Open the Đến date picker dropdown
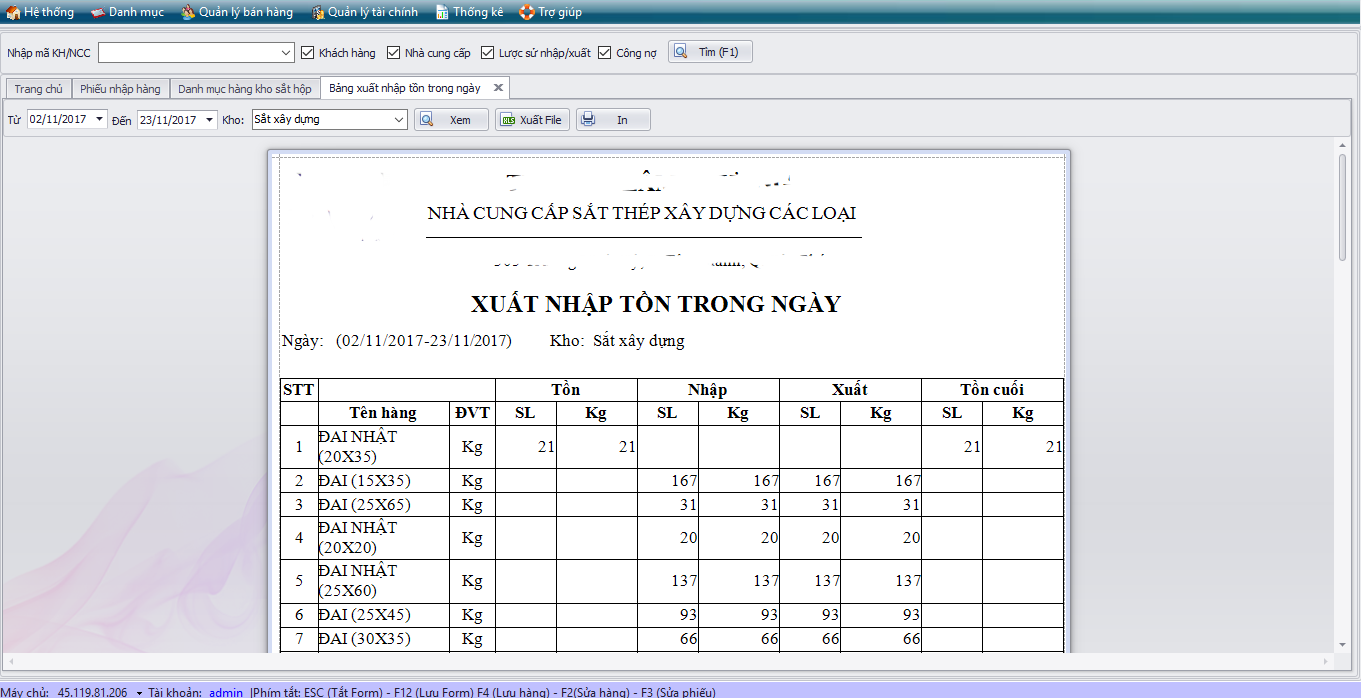This screenshot has width=1361, height=698. click(x=209, y=120)
